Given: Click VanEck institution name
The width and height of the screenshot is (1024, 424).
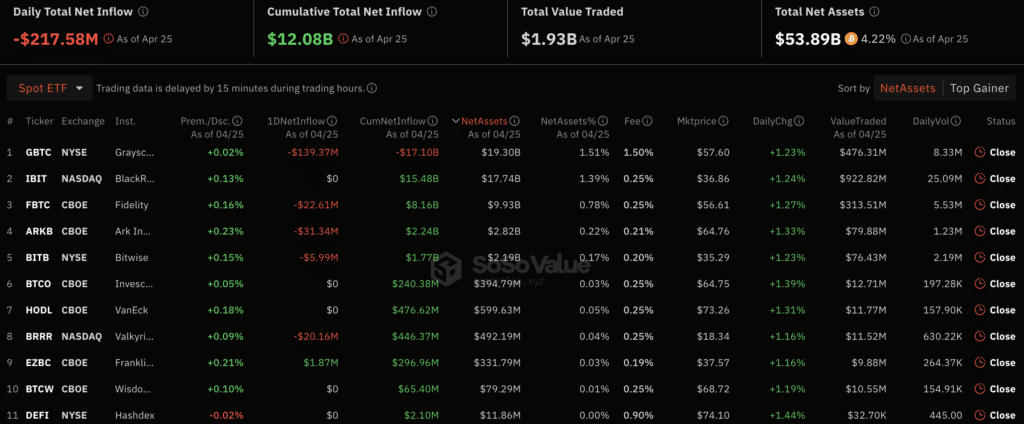Looking at the screenshot, I should point(131,310).
